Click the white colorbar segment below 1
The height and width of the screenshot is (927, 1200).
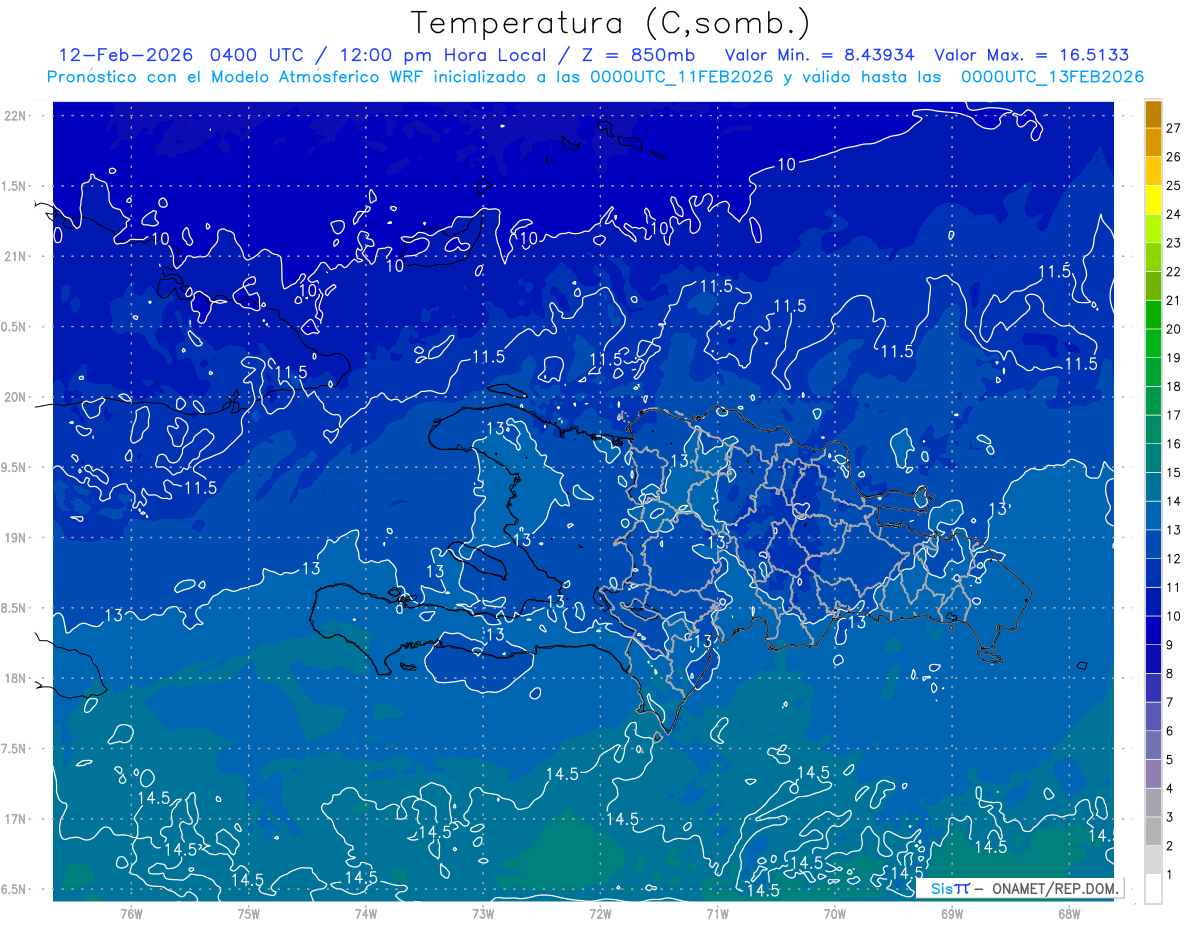coord(1153,889)
